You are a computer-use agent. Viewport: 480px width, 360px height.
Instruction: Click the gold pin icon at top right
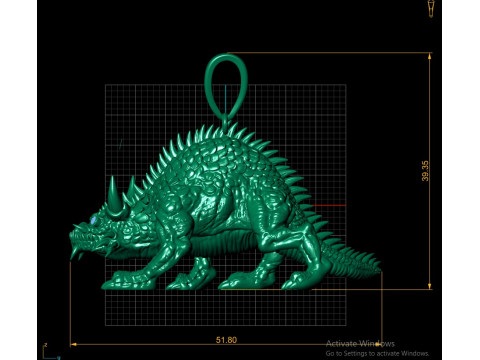click(x=431, y=9)
